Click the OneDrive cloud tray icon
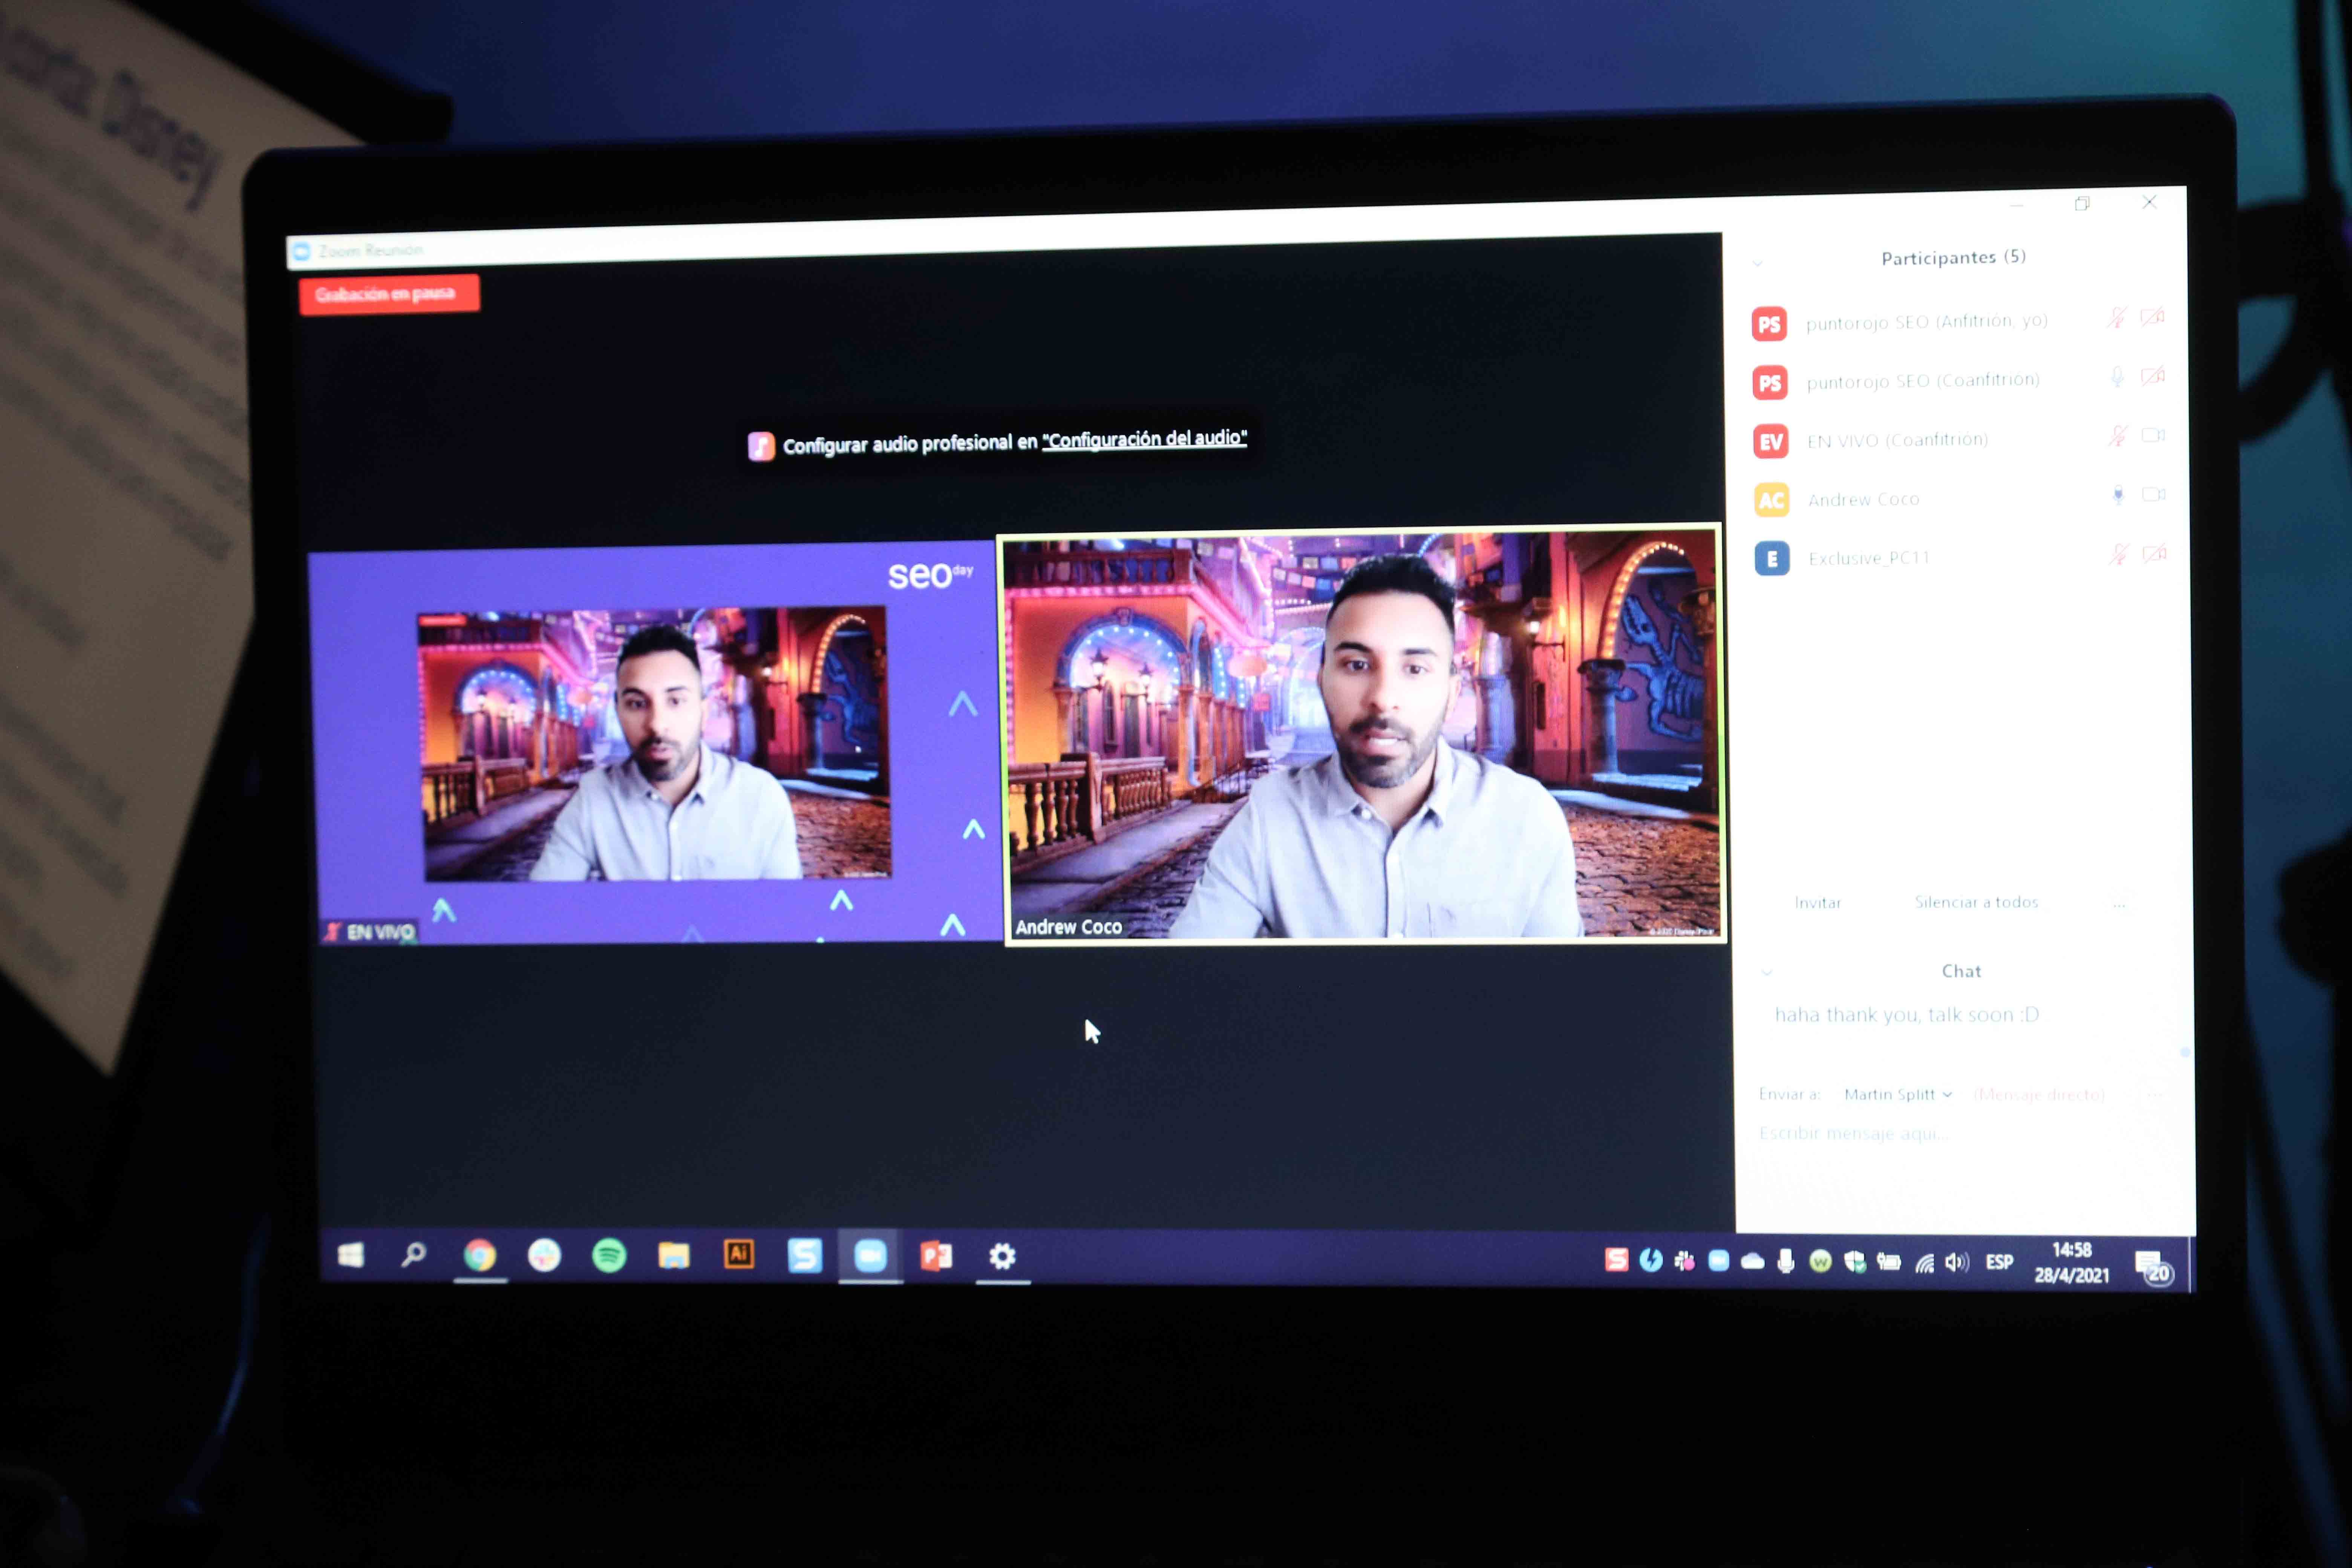 (x=1752, y=1262)
